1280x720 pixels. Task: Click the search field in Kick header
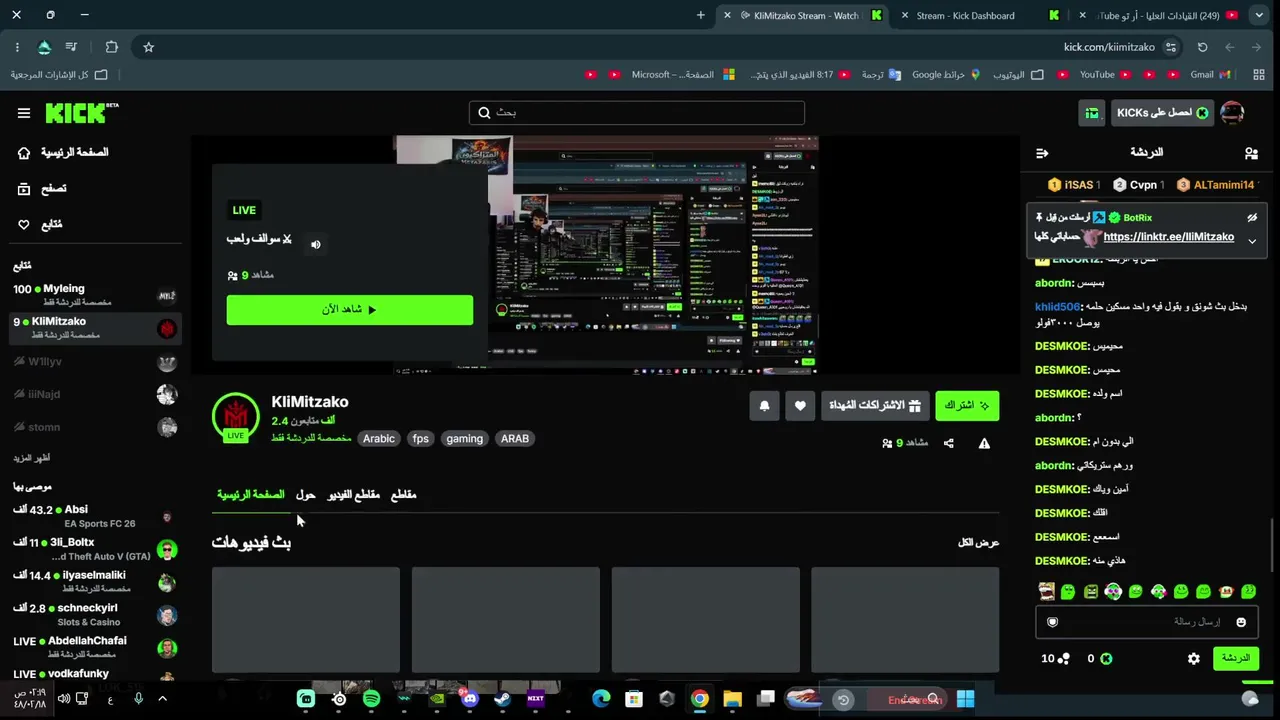pyautogui.click(x=637, y=113)
